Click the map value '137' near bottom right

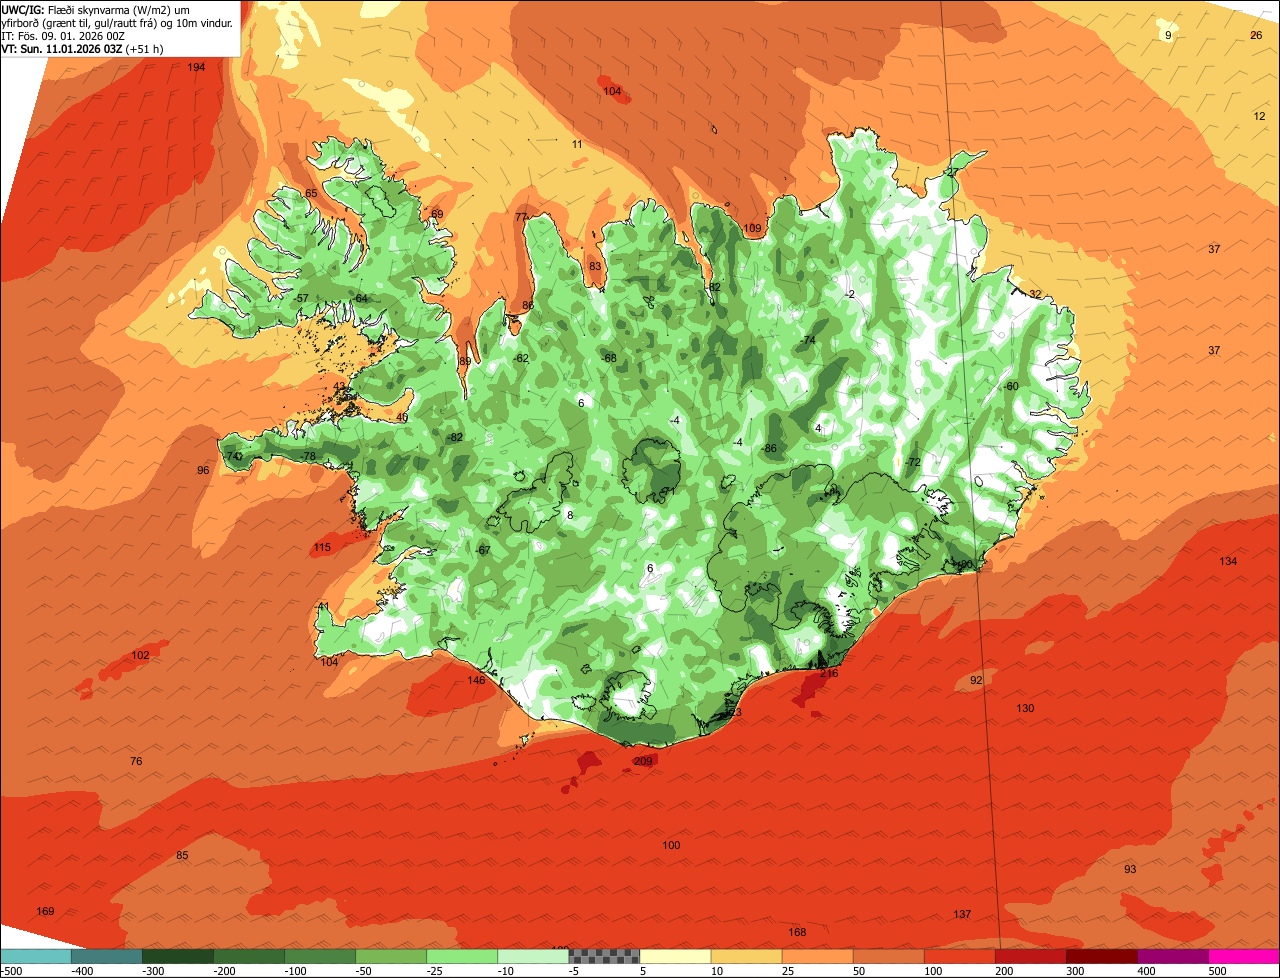pos(962,914)
